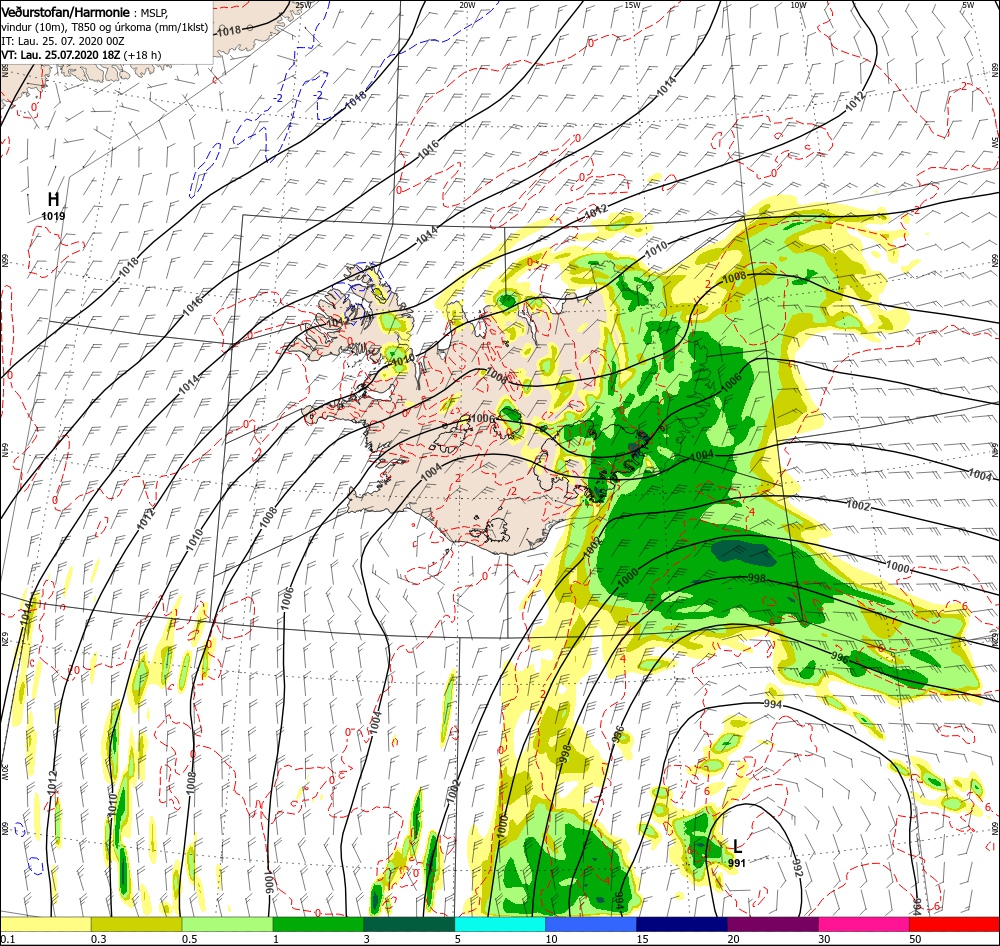
Task: Click the cyan 5 mm legend swatch
Action: pyautogui.click(x=500, y=925)
